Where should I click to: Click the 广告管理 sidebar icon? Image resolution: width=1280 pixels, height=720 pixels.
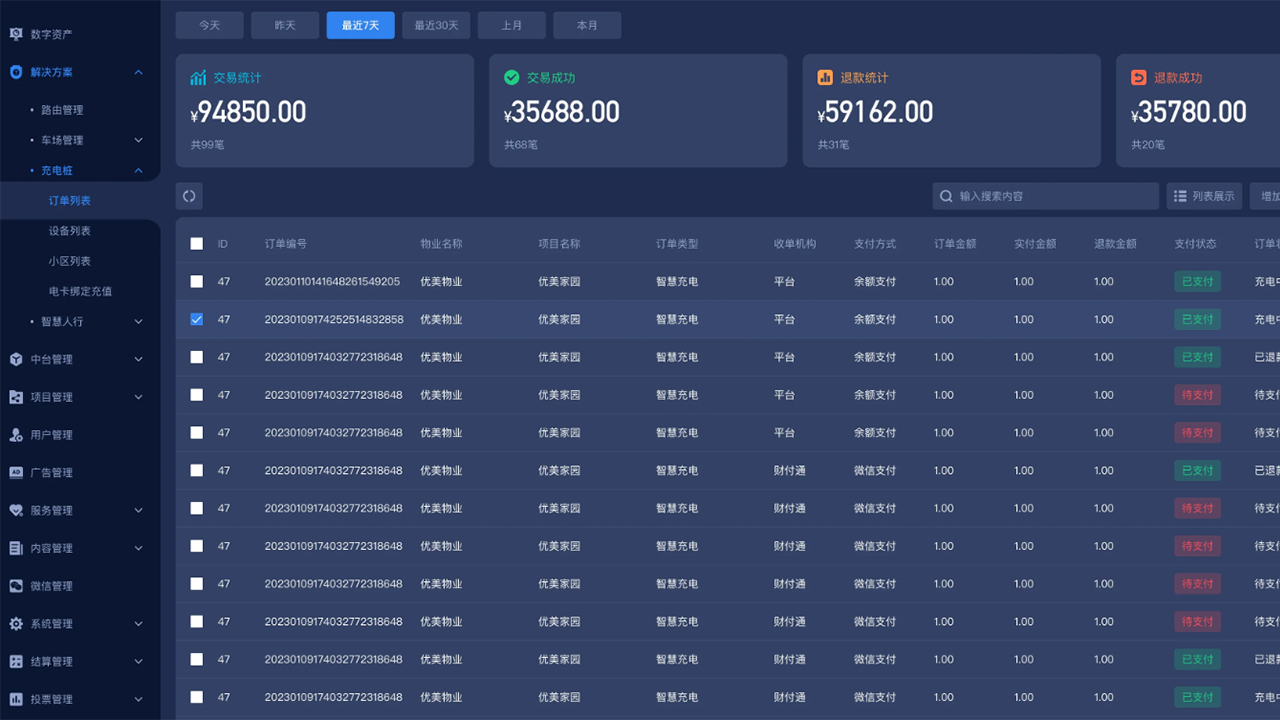pos(16,473)
